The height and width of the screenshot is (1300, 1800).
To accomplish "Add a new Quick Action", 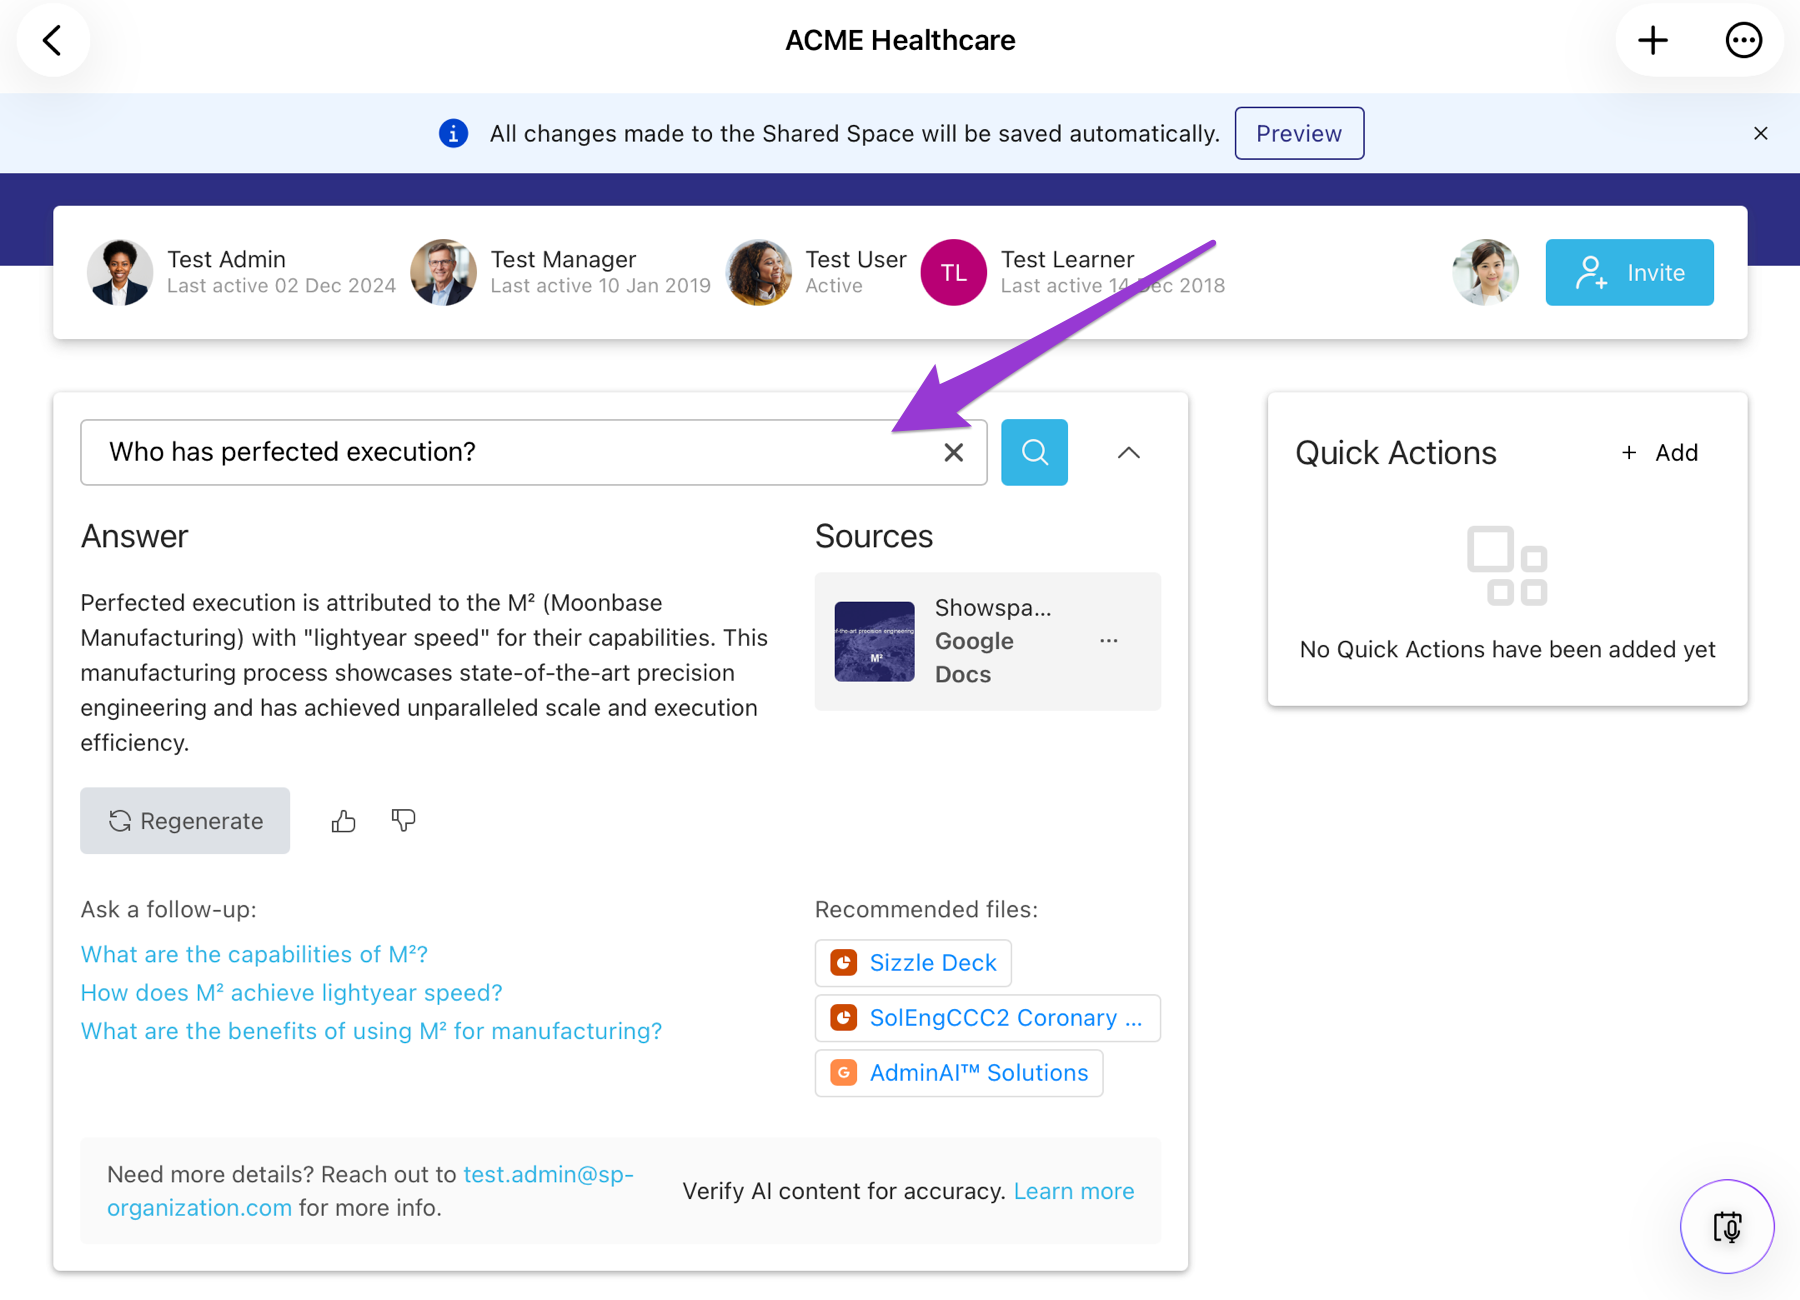I will pyautogui.click(x=1659, y=452).
